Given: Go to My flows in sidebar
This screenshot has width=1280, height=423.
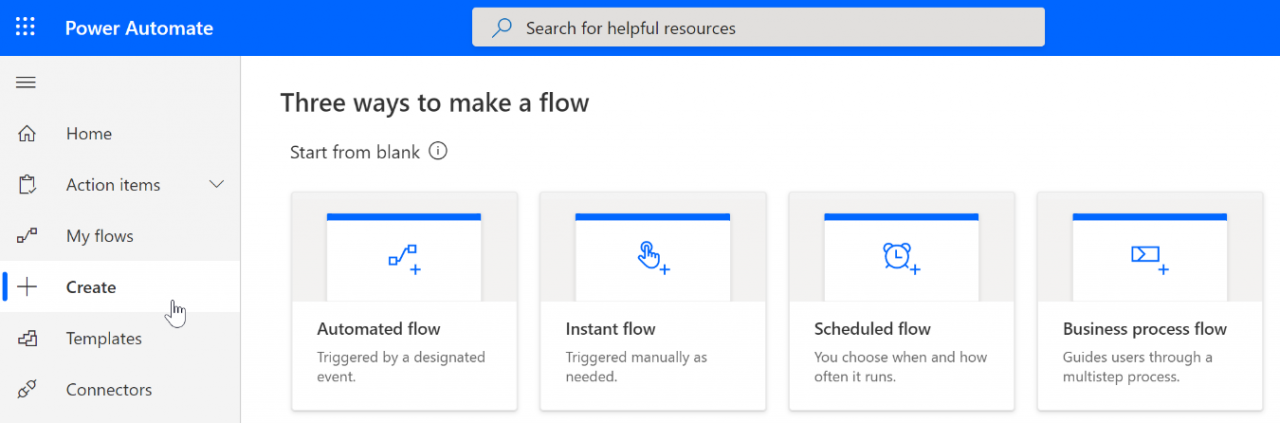Looking at the screenshot, I should point(100,236).
